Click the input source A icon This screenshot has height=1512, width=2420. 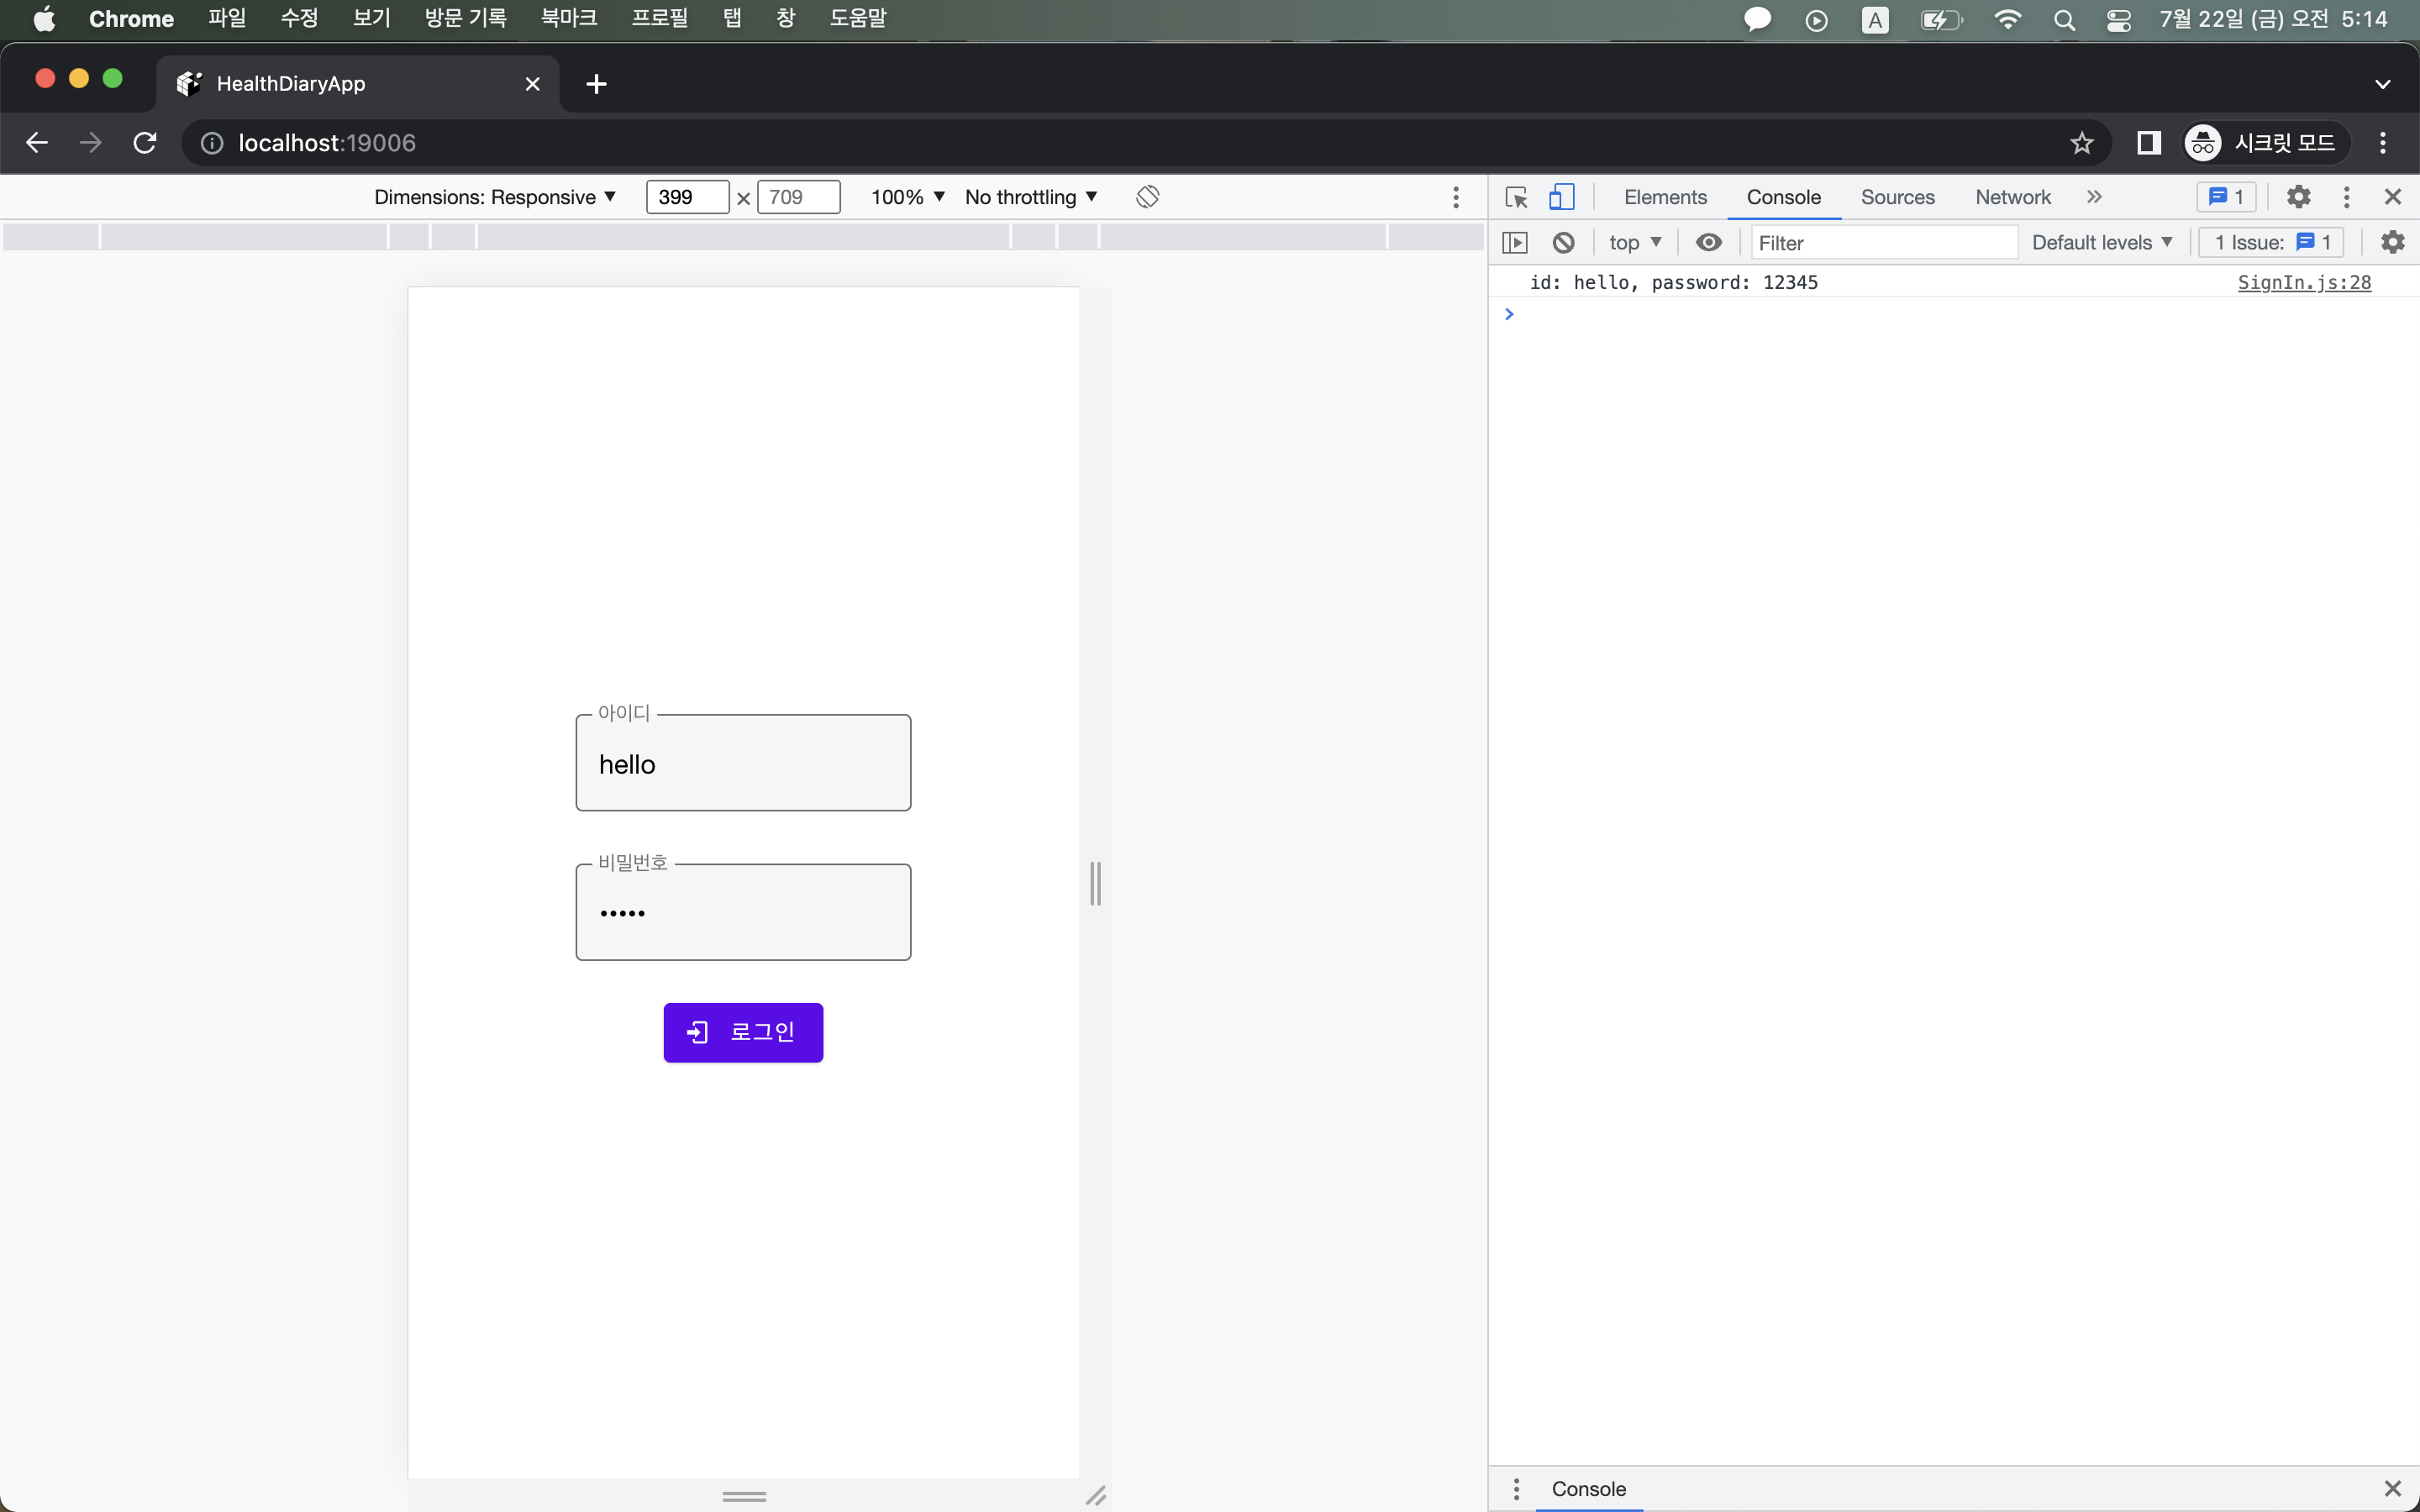pos(1875,20)
